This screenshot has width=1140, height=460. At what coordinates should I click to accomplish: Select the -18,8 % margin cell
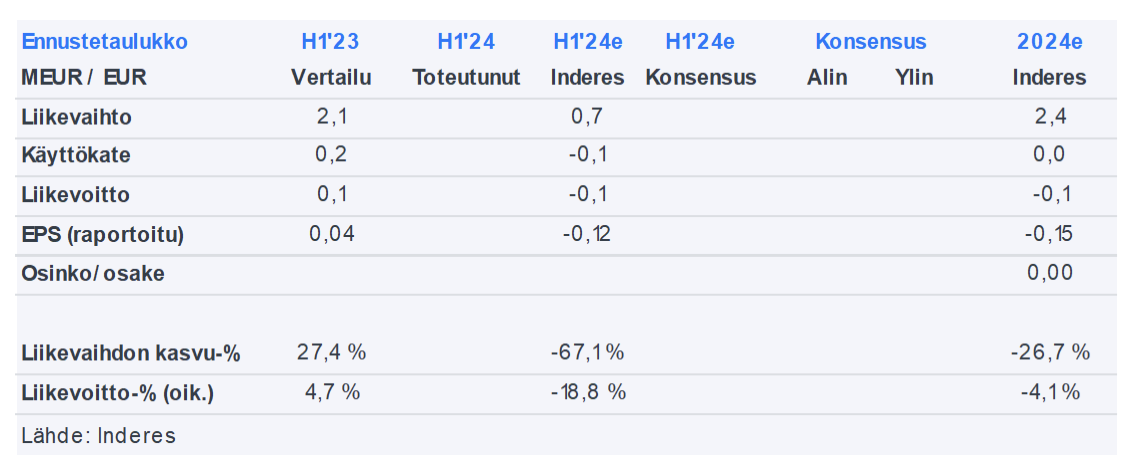click(588, 393)
